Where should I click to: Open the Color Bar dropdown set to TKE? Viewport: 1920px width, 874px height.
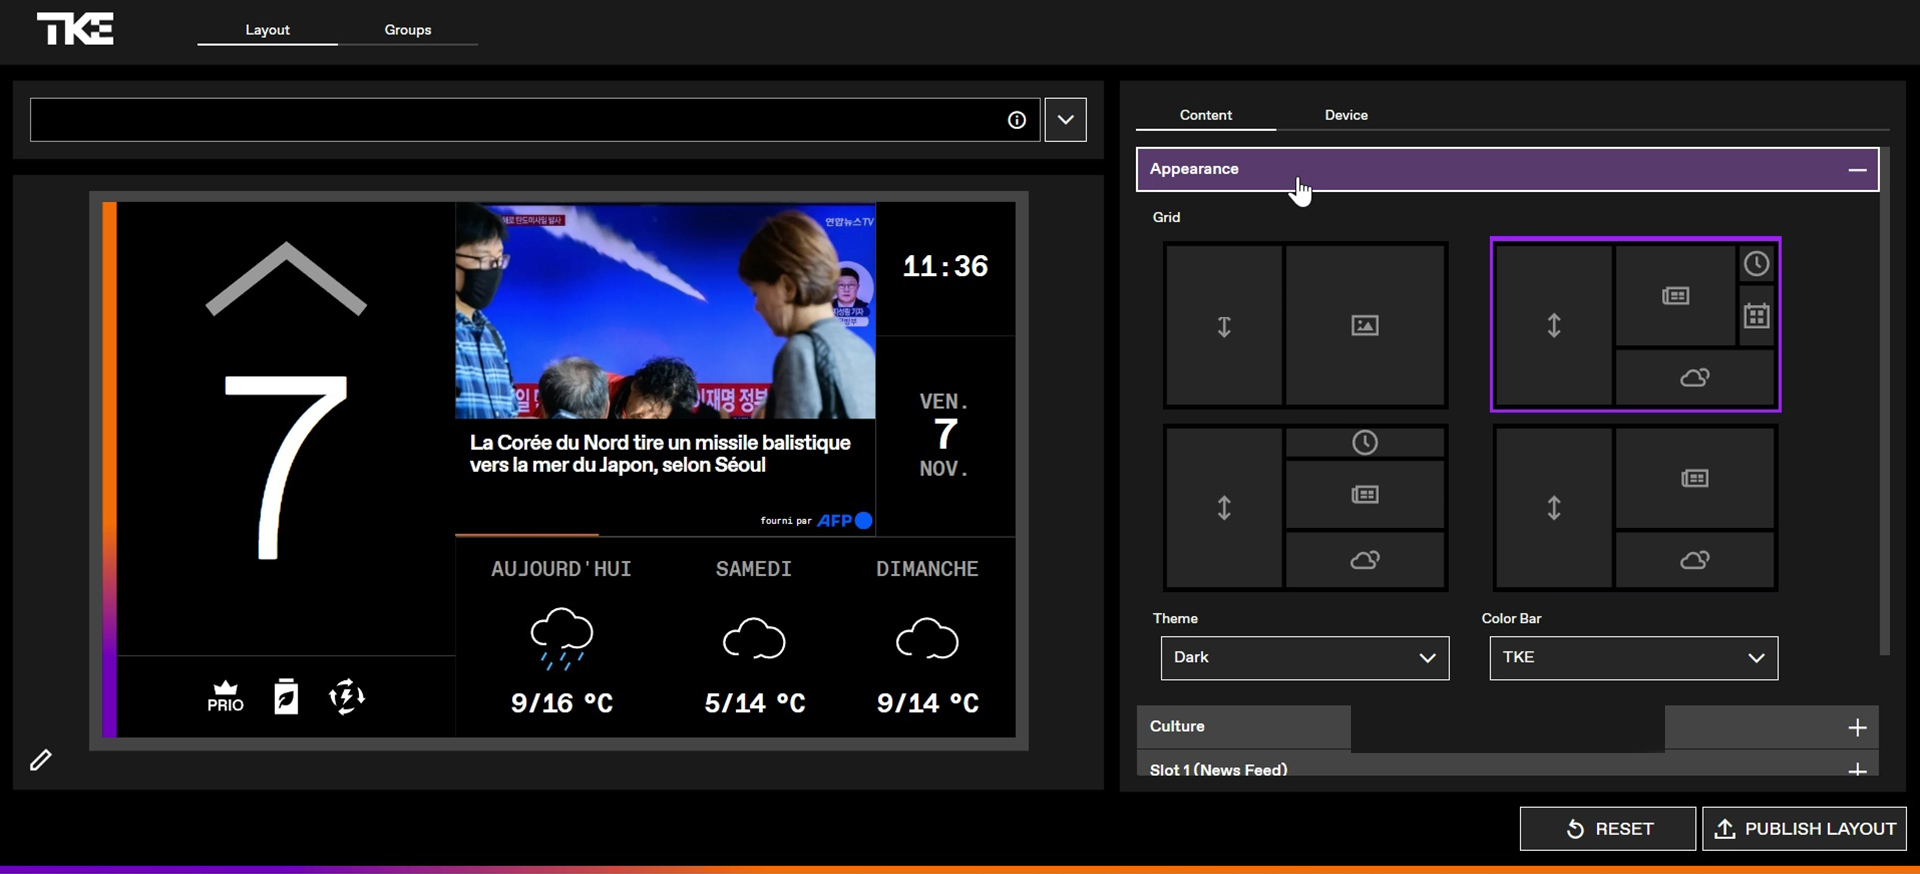(1633, 658)
